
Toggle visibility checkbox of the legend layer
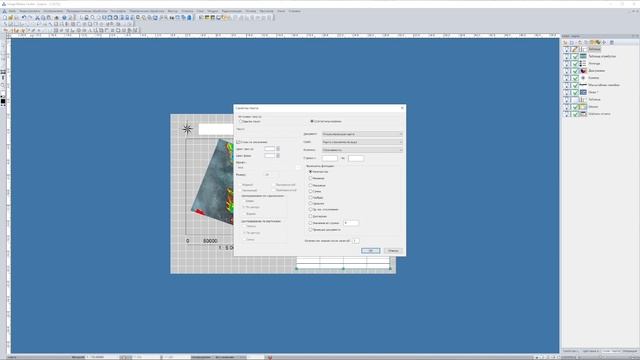coord(575,63)
